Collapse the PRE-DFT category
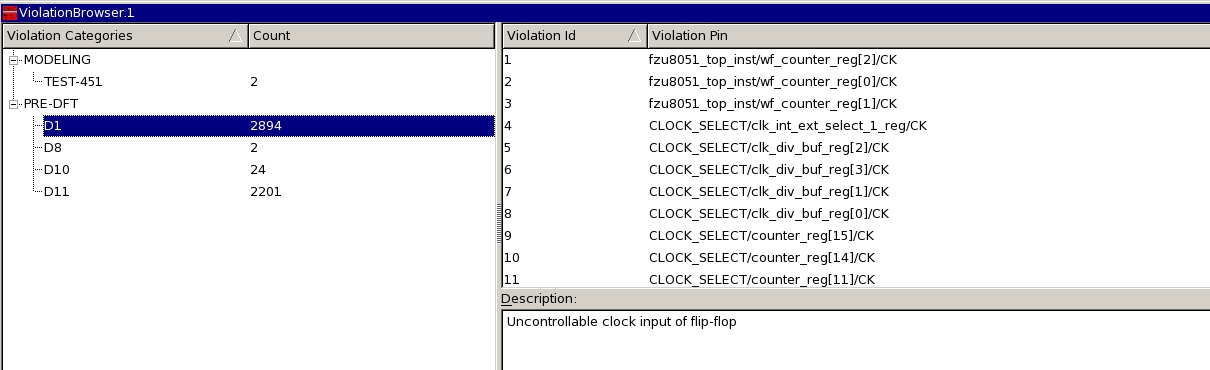 click(14, 104)
